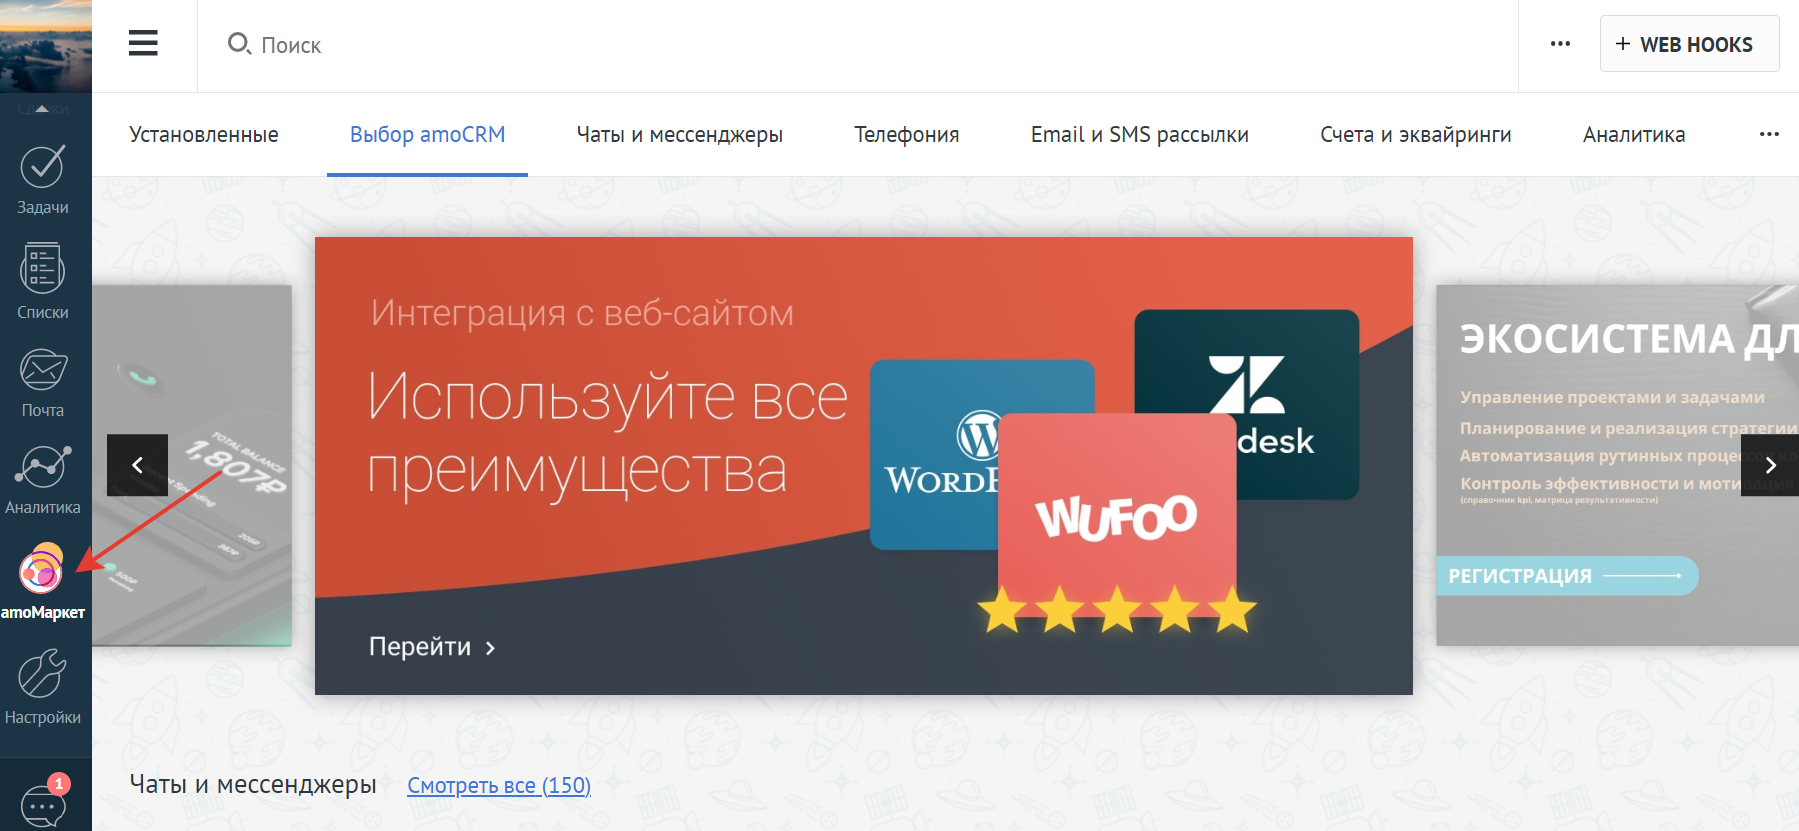Open the Почта (Mail) sidebar icon
The image size is (1799, 831).
[x=42, y=382]
